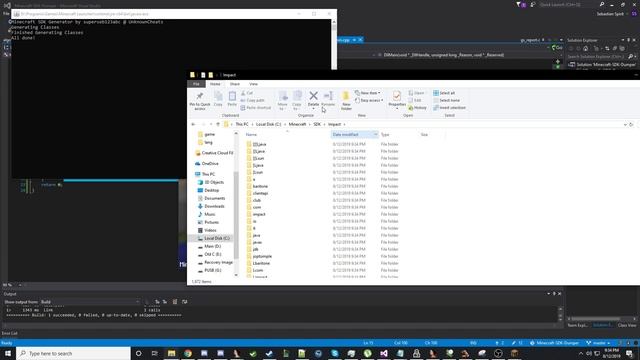This screenshot has width=640, height=360.
Task: Click the master branch in status bar
Action: point(598,343)
